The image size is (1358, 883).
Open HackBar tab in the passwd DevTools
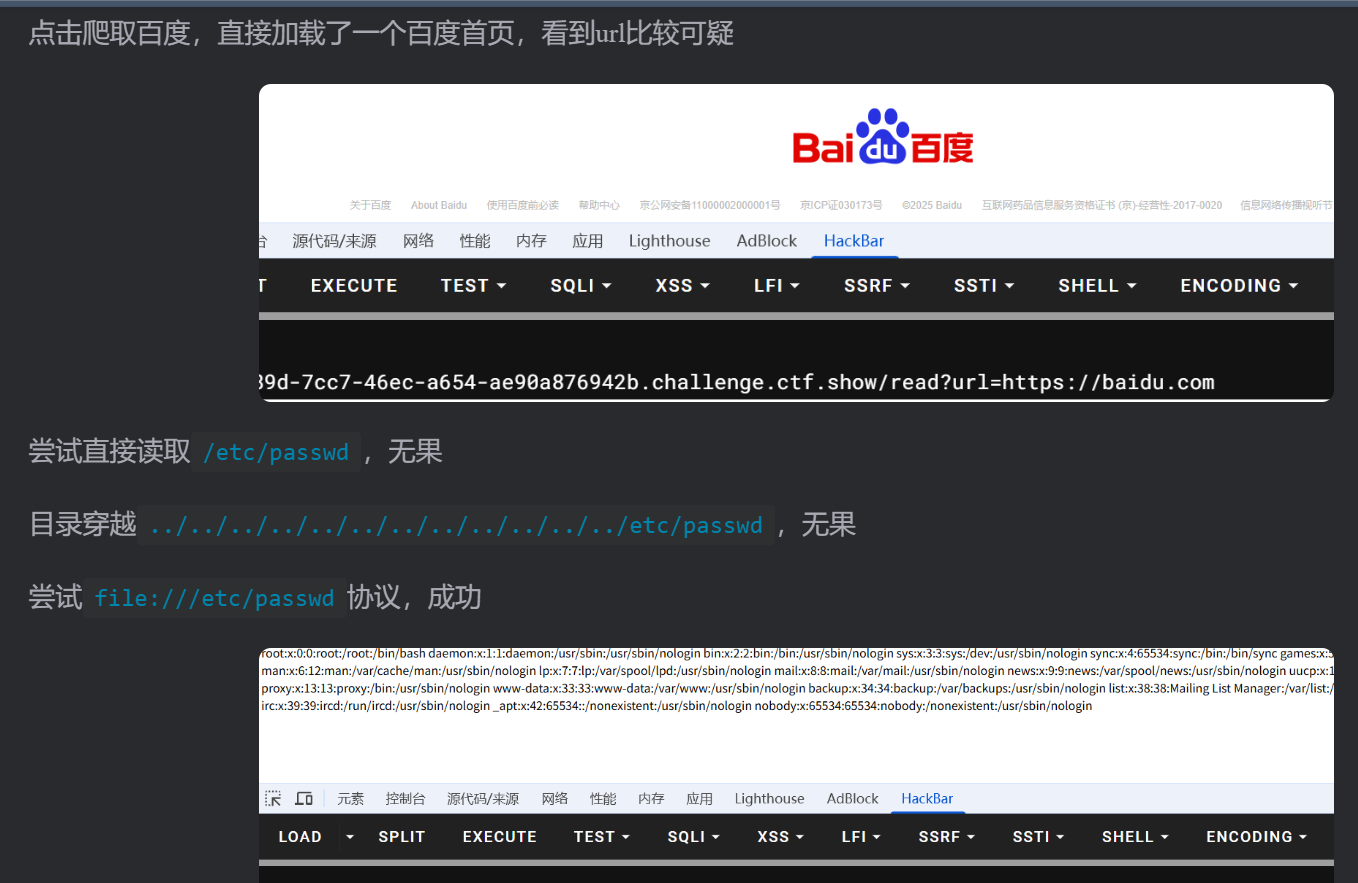(x=927, y=798)
